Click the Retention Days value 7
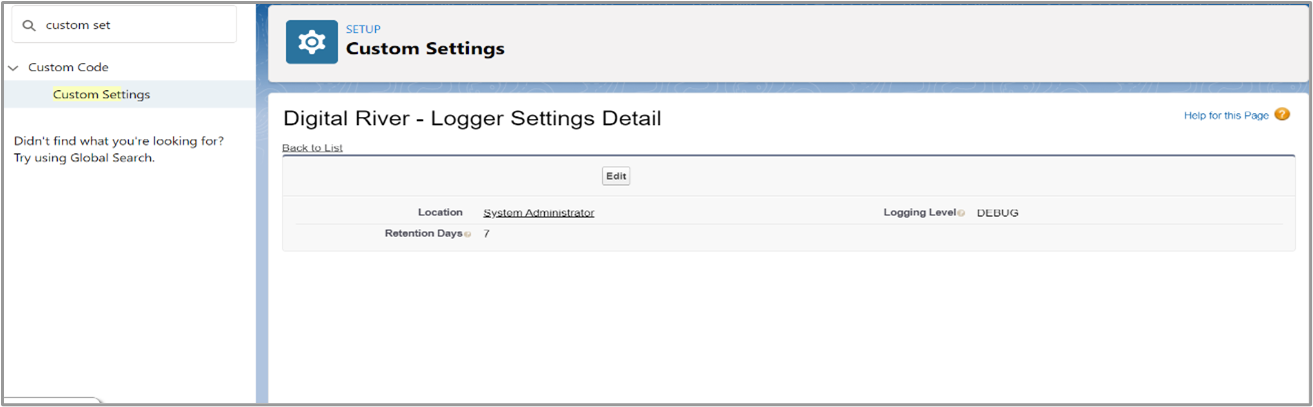The width and height of the screenshot is (1313, 407). (486, 234)
